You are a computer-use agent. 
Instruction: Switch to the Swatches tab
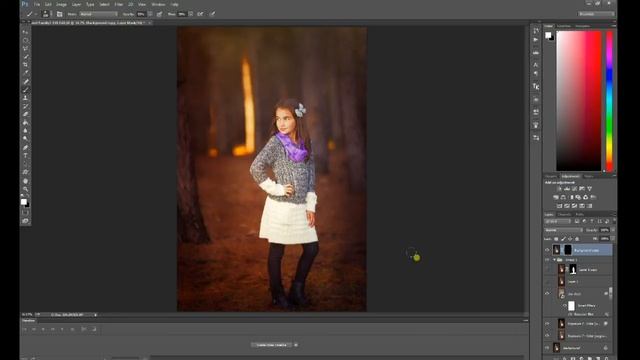[564, 26]
